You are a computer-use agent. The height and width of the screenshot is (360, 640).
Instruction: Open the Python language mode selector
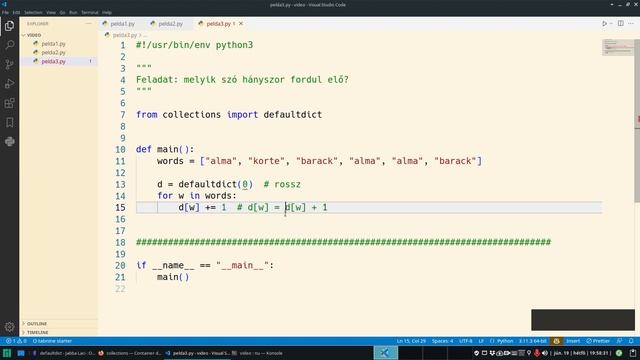click(x=505, y=341)
